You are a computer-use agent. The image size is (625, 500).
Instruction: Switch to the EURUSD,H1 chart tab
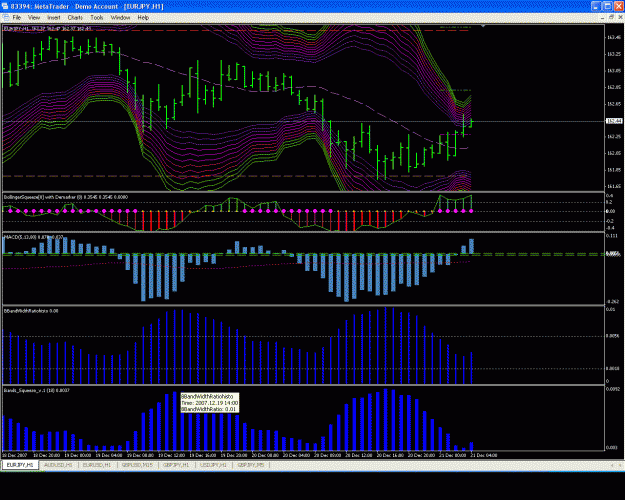(x=97, y=465)
